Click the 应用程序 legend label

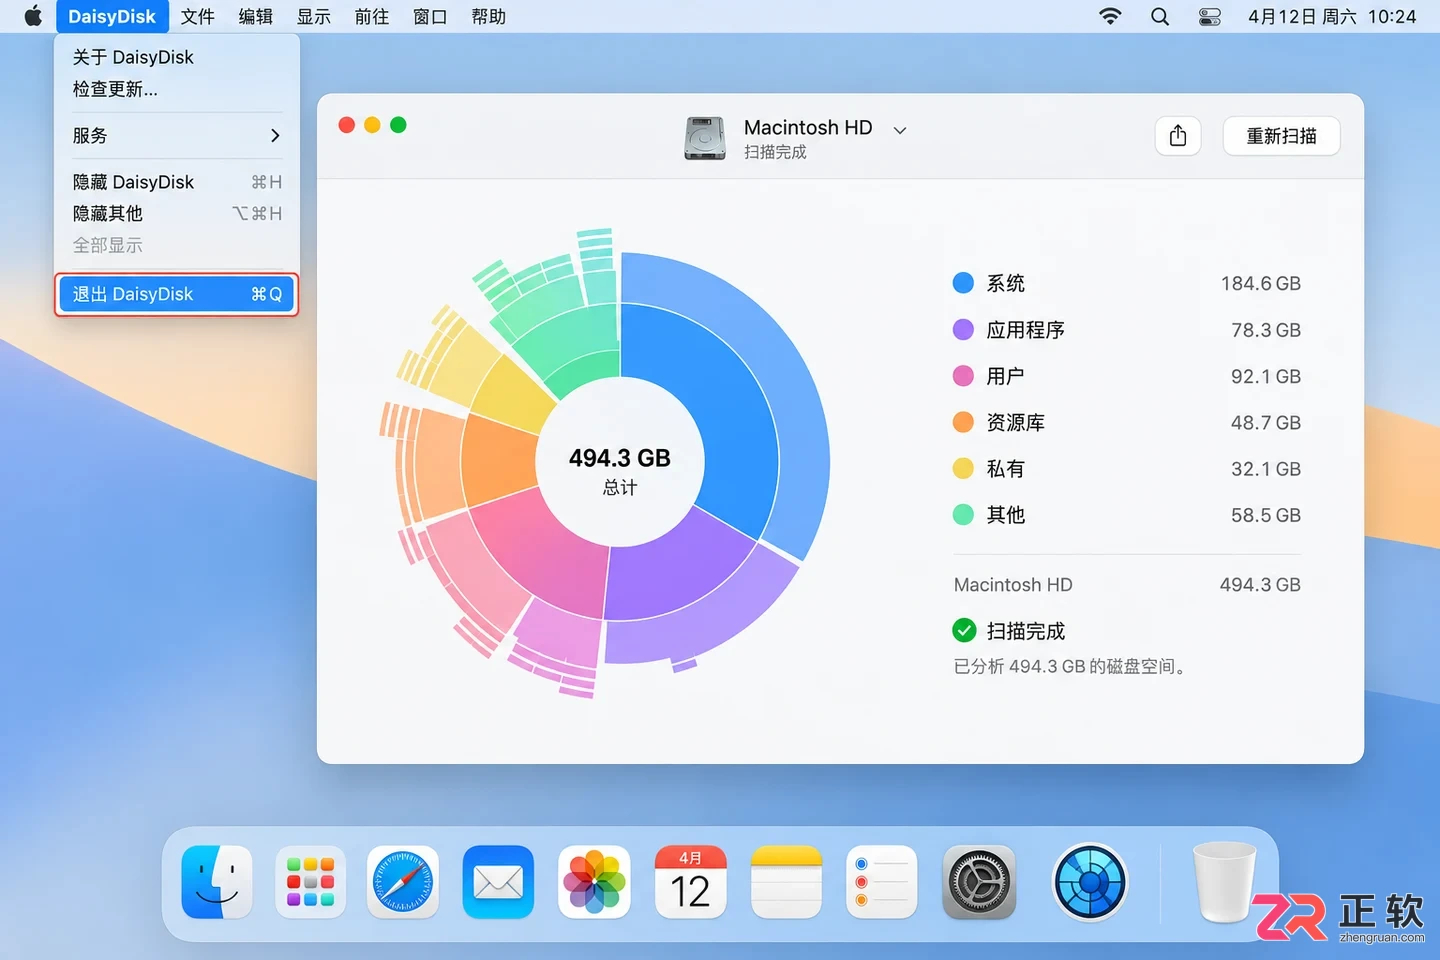pos(1025,329)
